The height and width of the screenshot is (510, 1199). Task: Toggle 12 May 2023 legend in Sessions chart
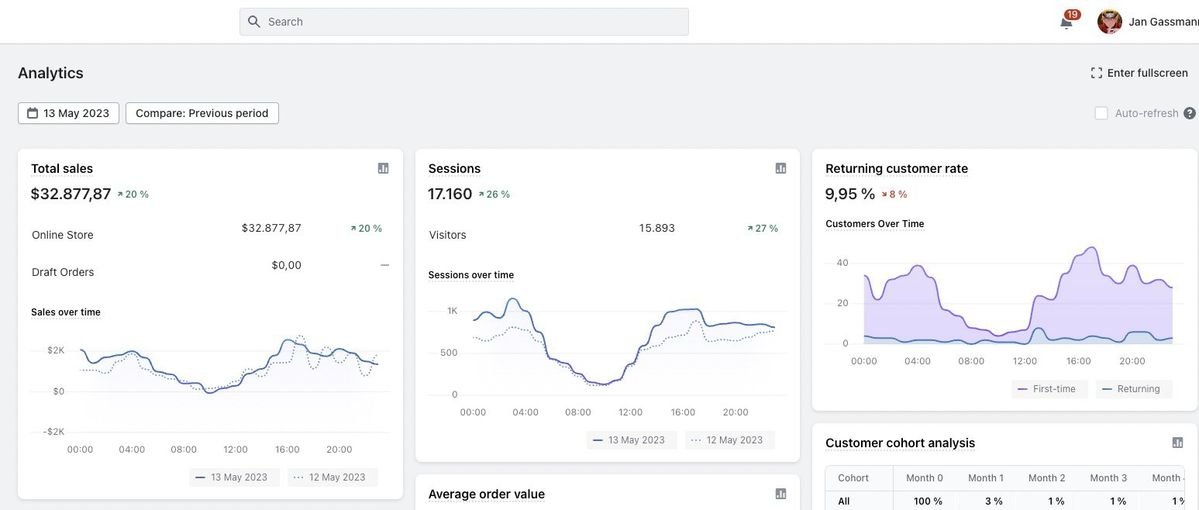(x=728, y=440)
